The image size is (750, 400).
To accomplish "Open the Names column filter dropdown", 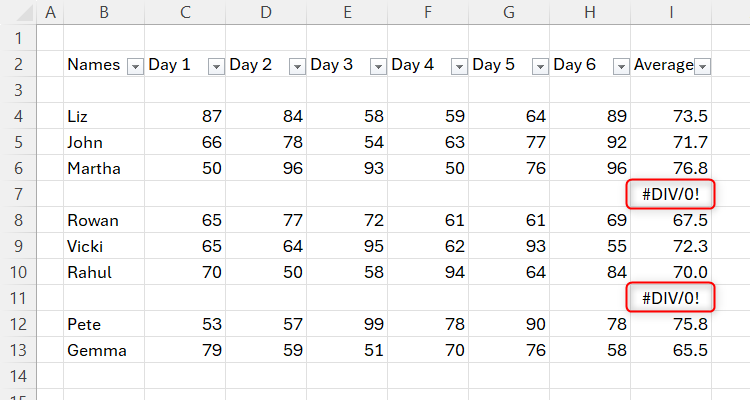I will pyautogui.click(x=135, y=65).
